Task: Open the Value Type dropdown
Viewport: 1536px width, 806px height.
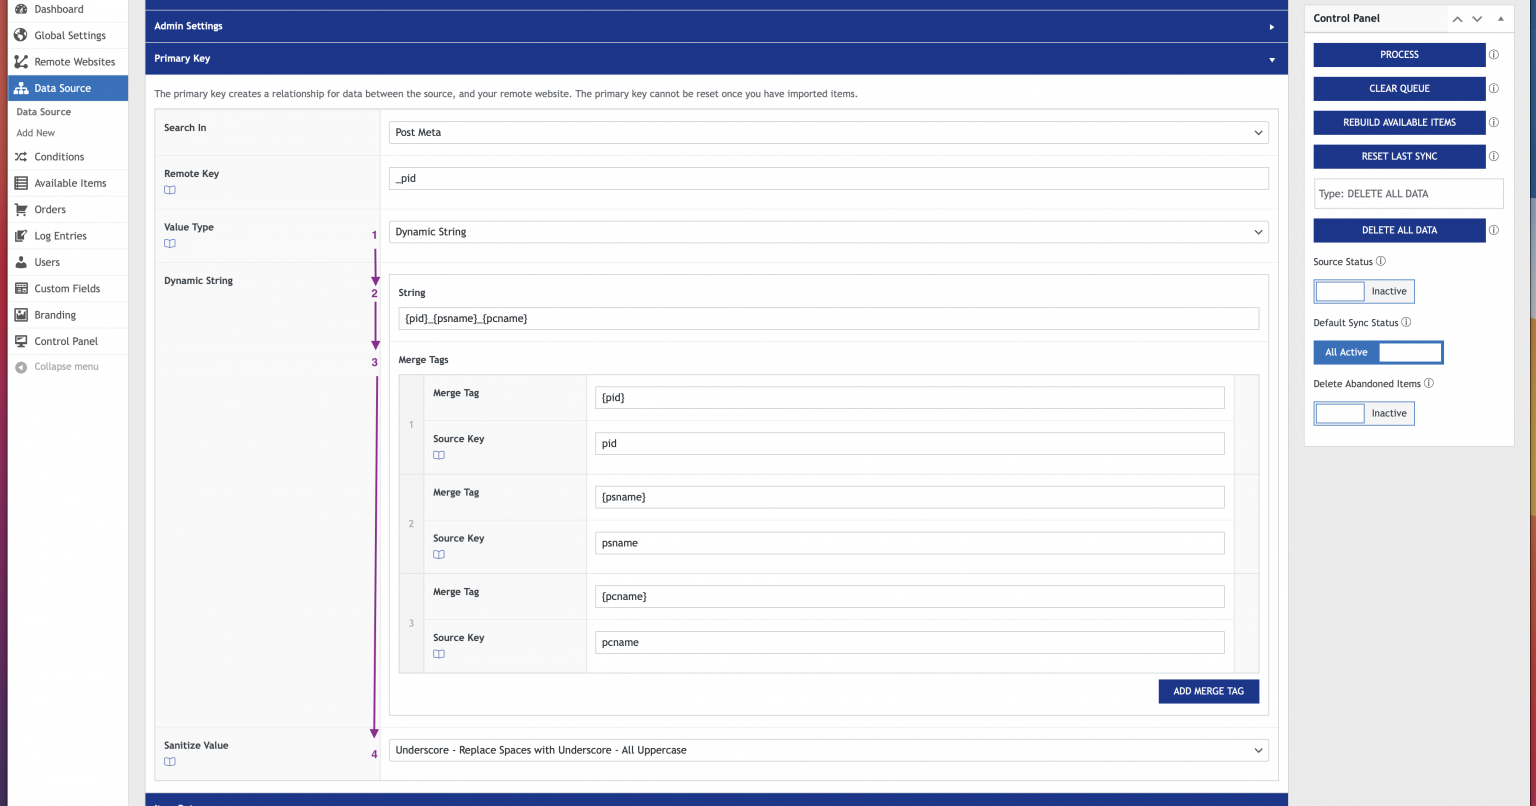Action: (829, 232)
